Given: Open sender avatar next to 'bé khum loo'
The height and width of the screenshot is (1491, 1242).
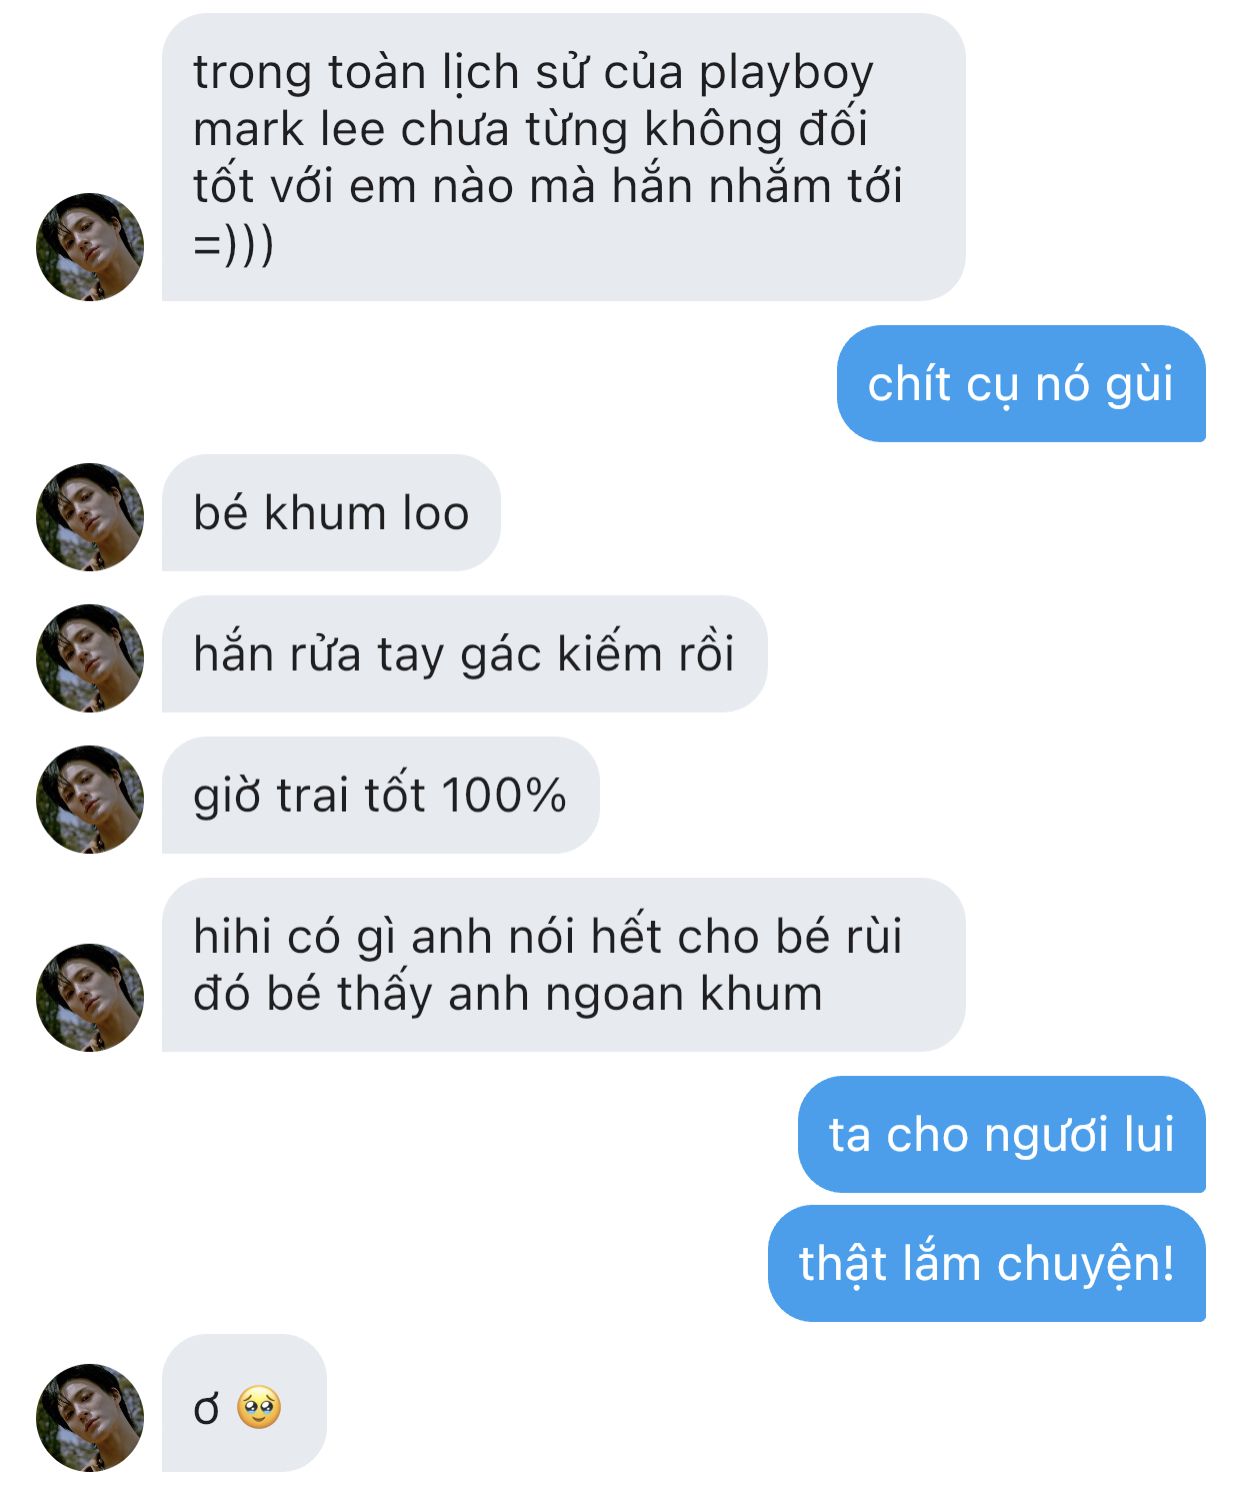Looking at the screenshot, I should tap(90, 517).
